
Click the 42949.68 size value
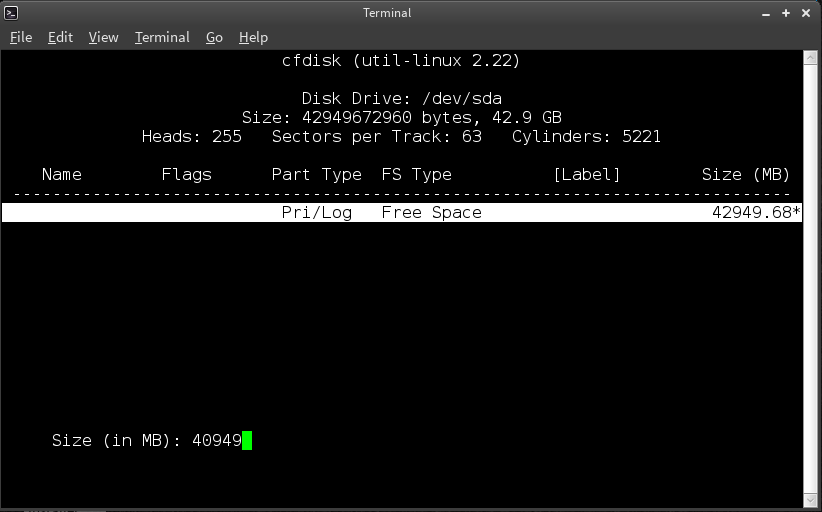pos(752,212)
